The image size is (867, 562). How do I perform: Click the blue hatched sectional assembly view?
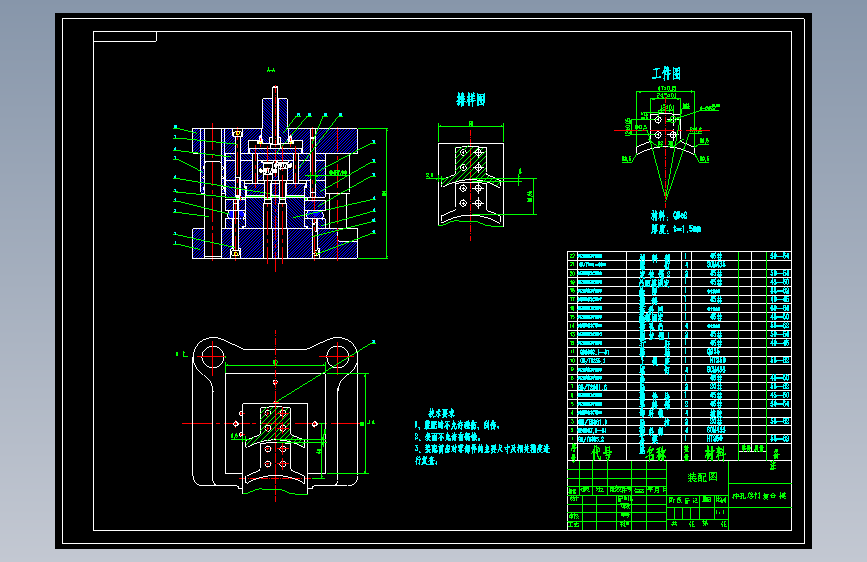[x=275, y=194]
